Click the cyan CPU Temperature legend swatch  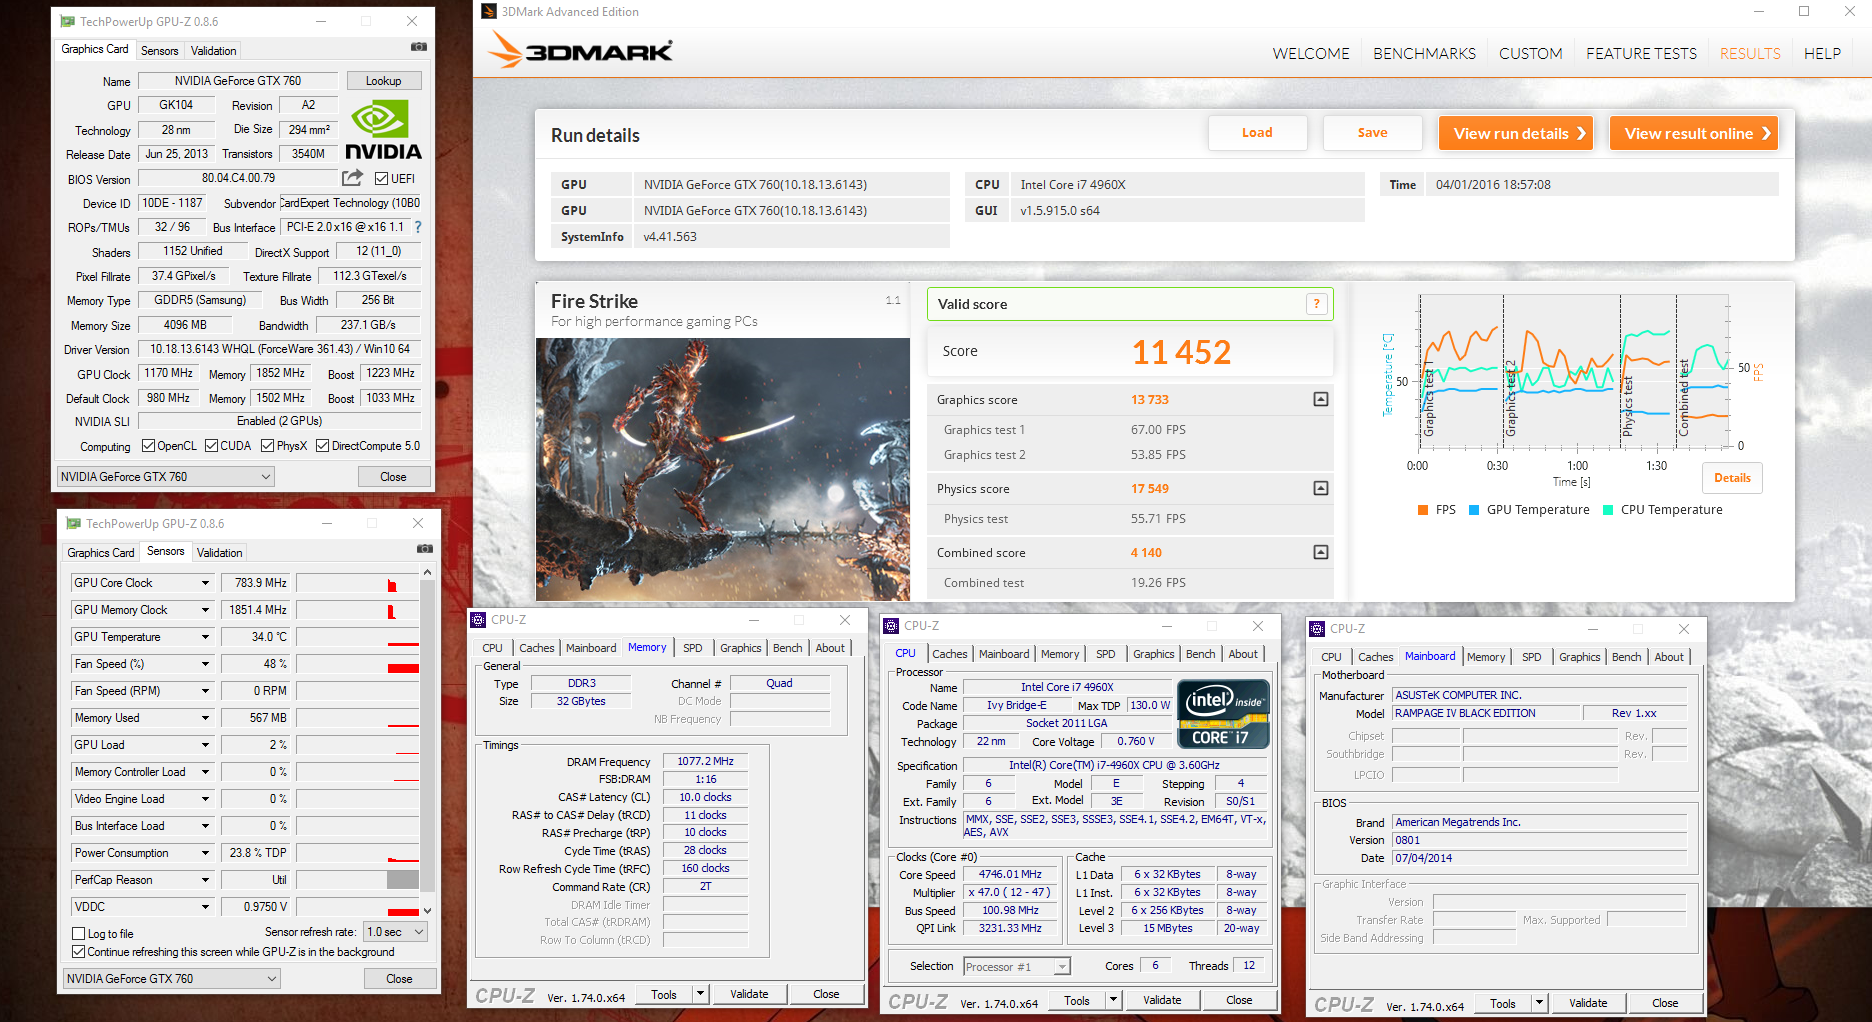point(1608,510)
